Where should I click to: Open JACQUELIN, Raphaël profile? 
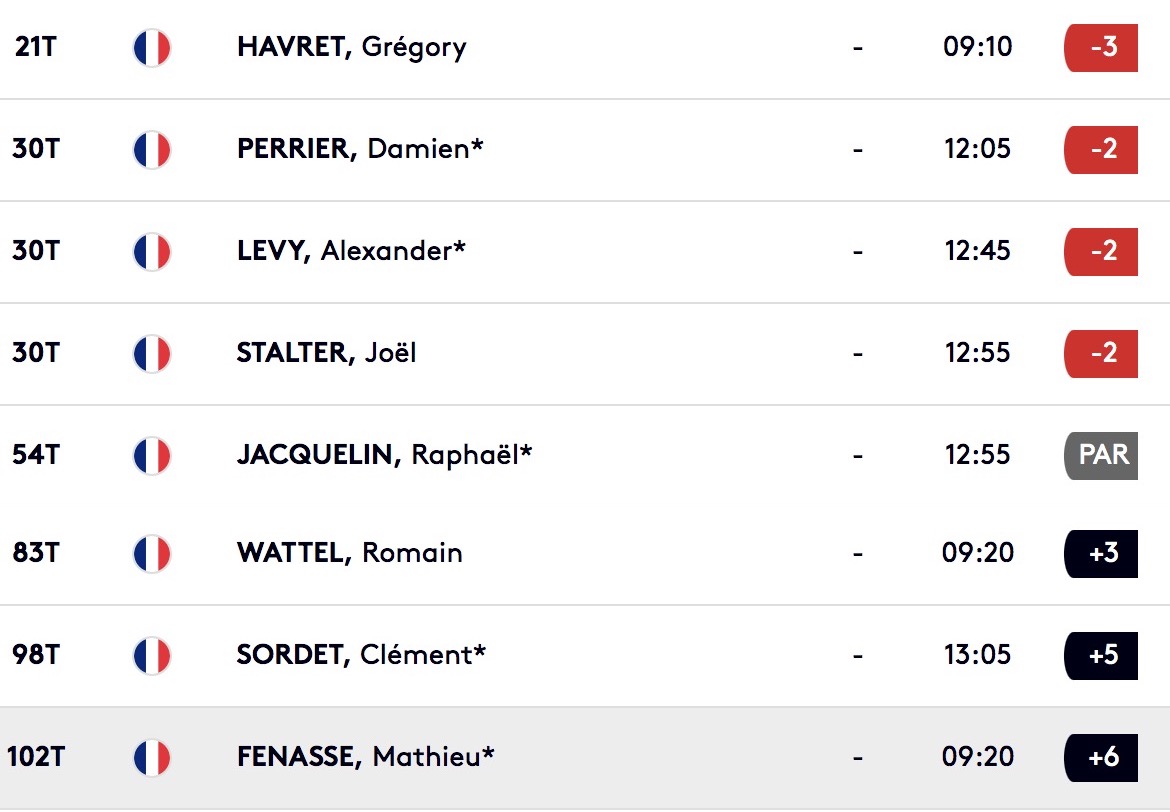click(384, 455)
